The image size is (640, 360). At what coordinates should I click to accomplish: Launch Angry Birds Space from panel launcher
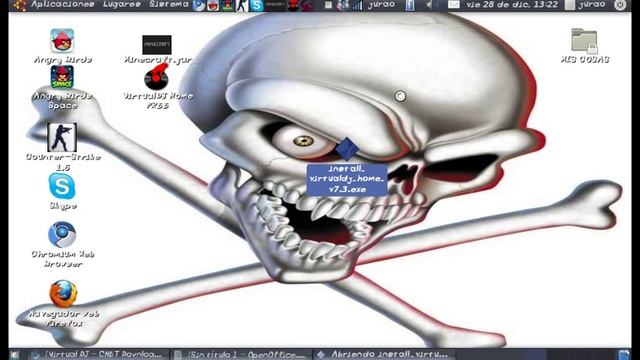pyautogui.click(x=228, y=5)
